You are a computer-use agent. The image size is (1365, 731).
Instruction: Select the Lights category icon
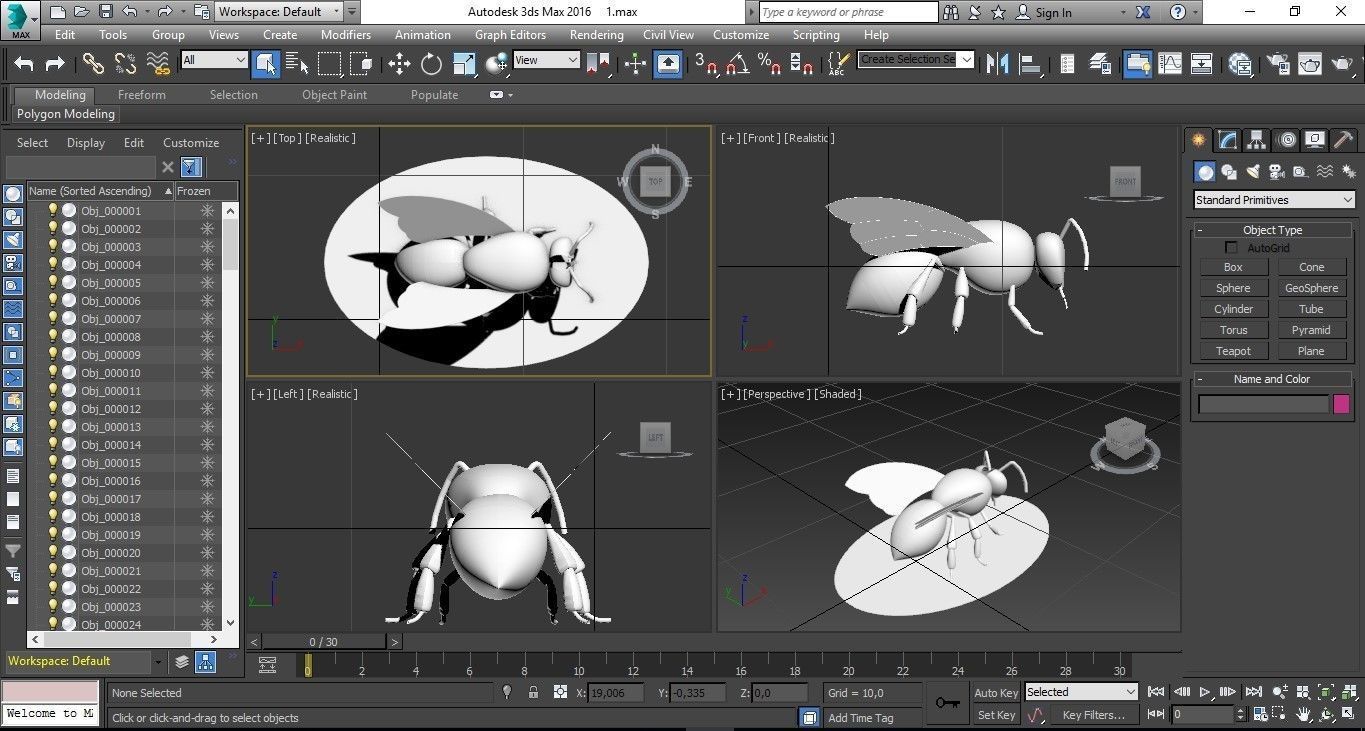(x=1253, y=172)
